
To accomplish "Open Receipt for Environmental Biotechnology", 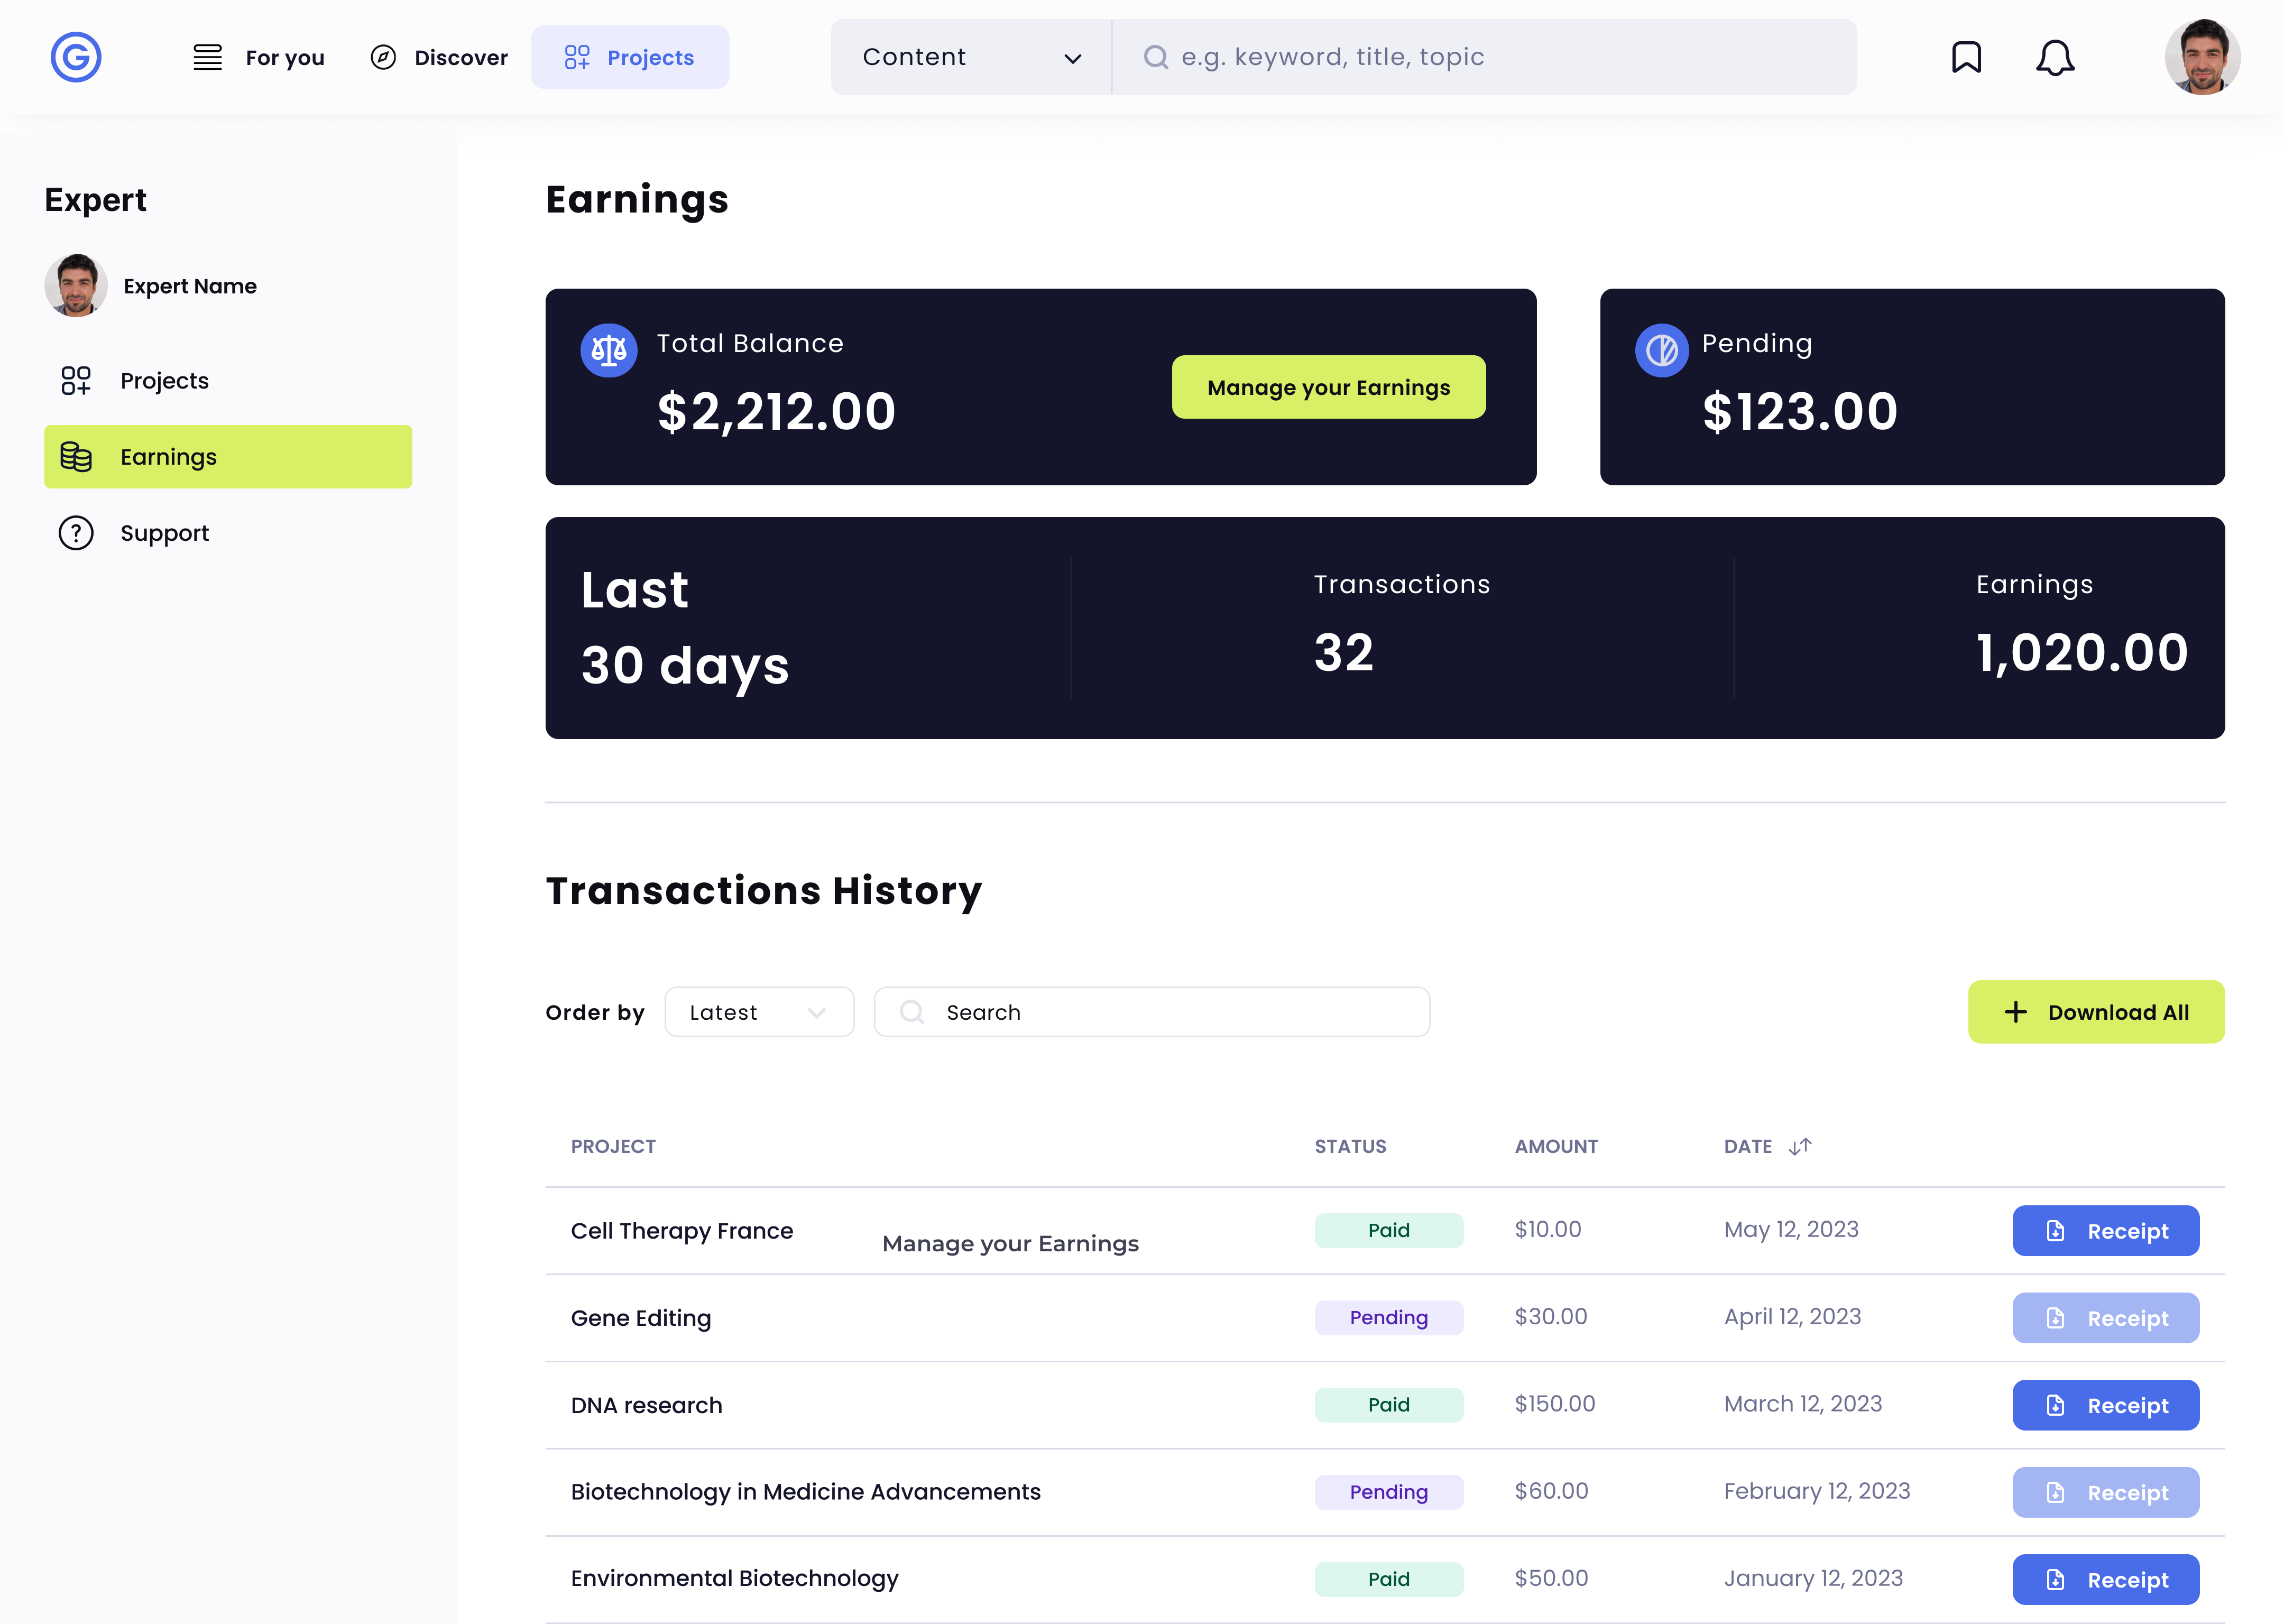I will pyautogui.click(x=2105, y=1579).
